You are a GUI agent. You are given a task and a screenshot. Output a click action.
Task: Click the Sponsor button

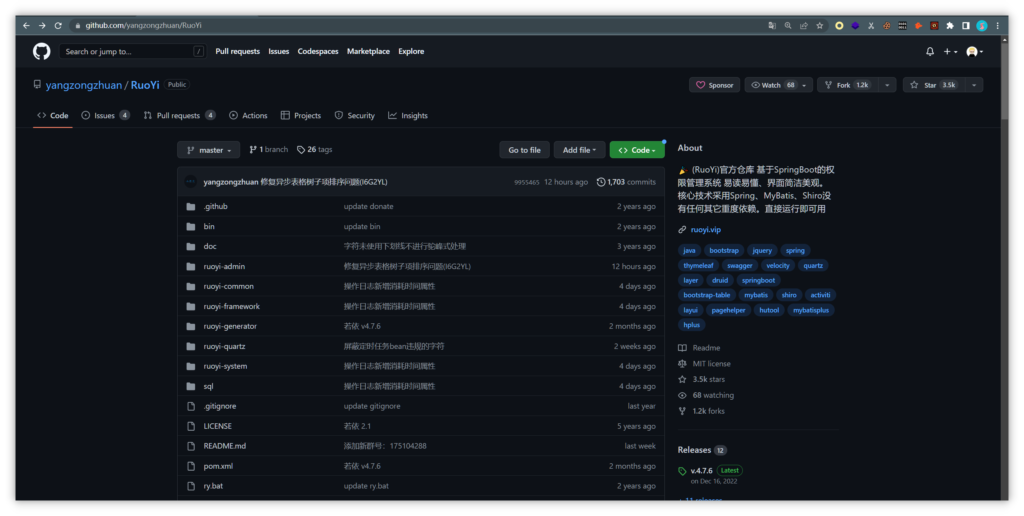tap(714, 85)
